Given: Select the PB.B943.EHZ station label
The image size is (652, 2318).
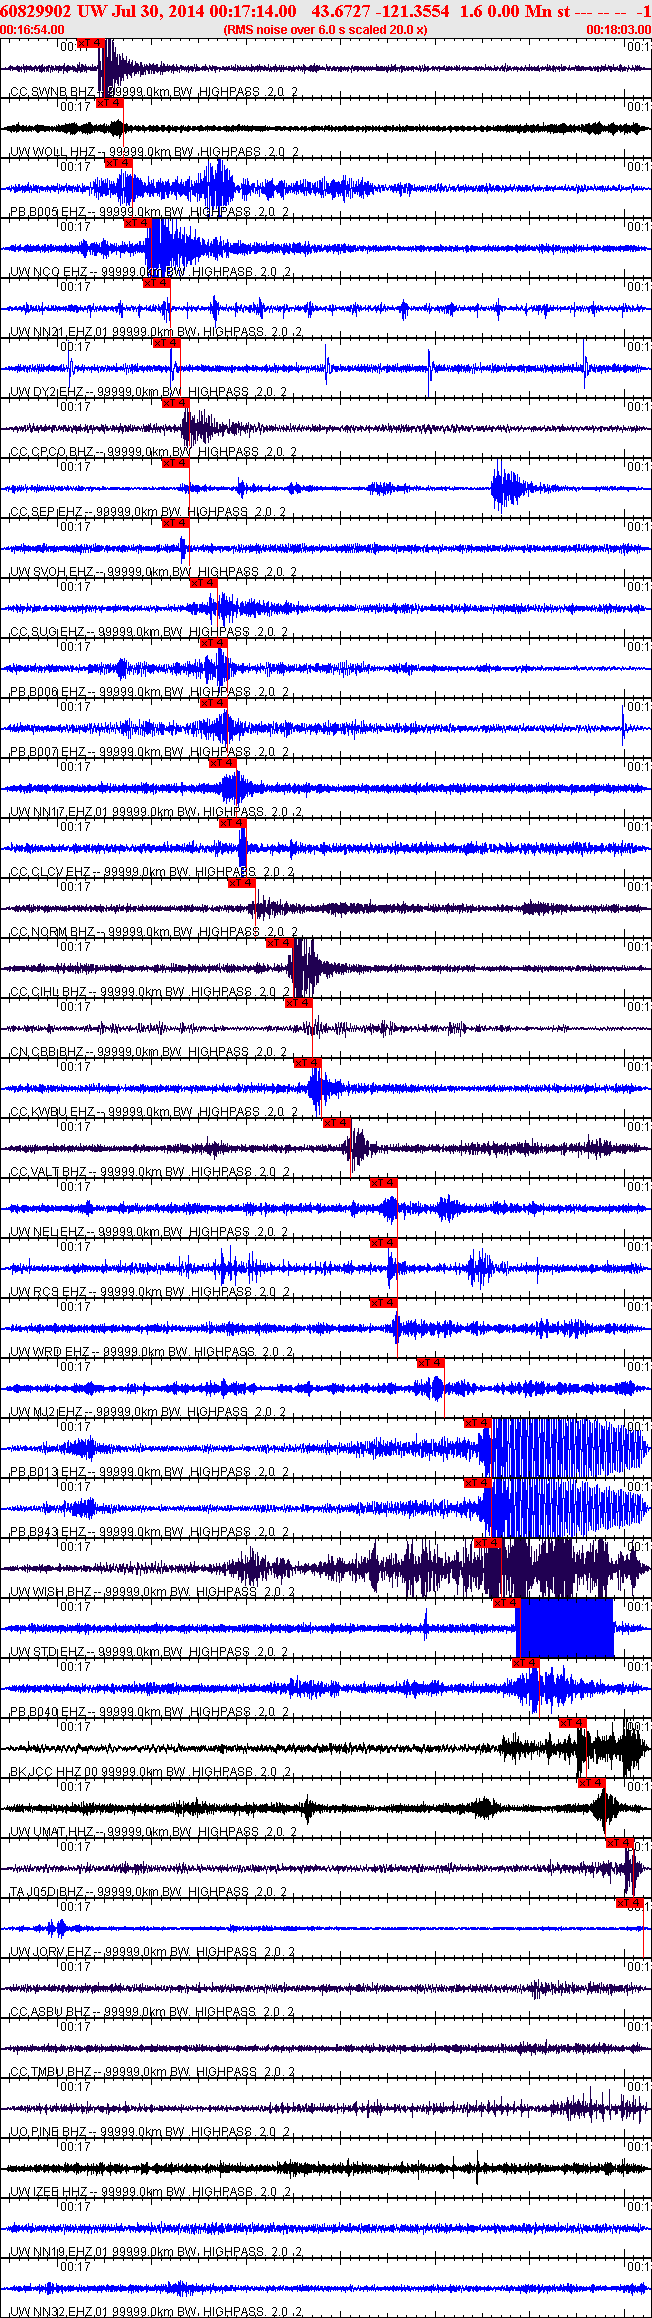Looking at the screenshot, I should 47,1532.
